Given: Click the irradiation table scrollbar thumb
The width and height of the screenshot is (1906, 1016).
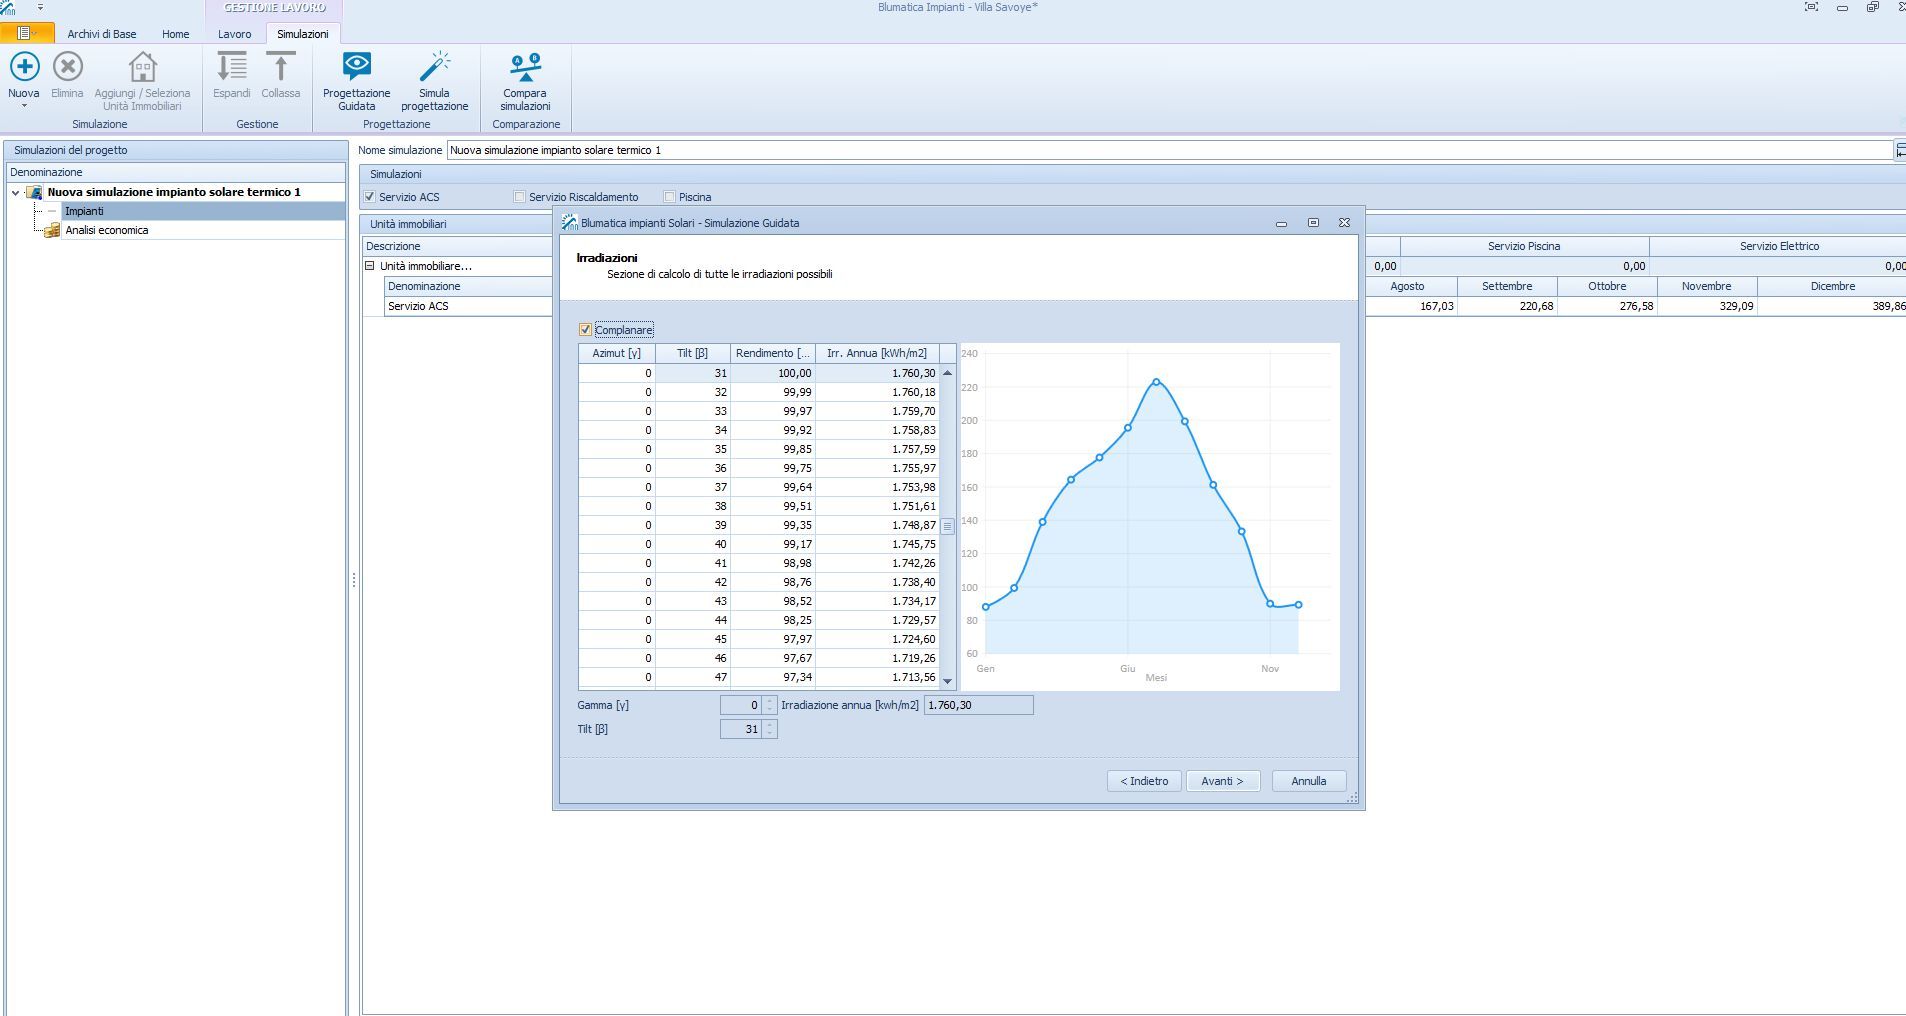Looking at the screenshot, I should click(947, 526).
